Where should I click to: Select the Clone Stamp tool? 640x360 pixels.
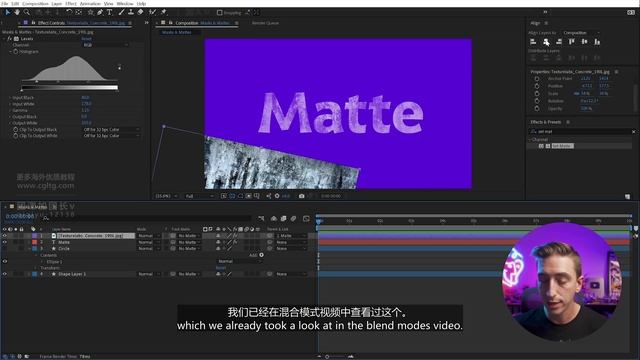pos(131,13)
